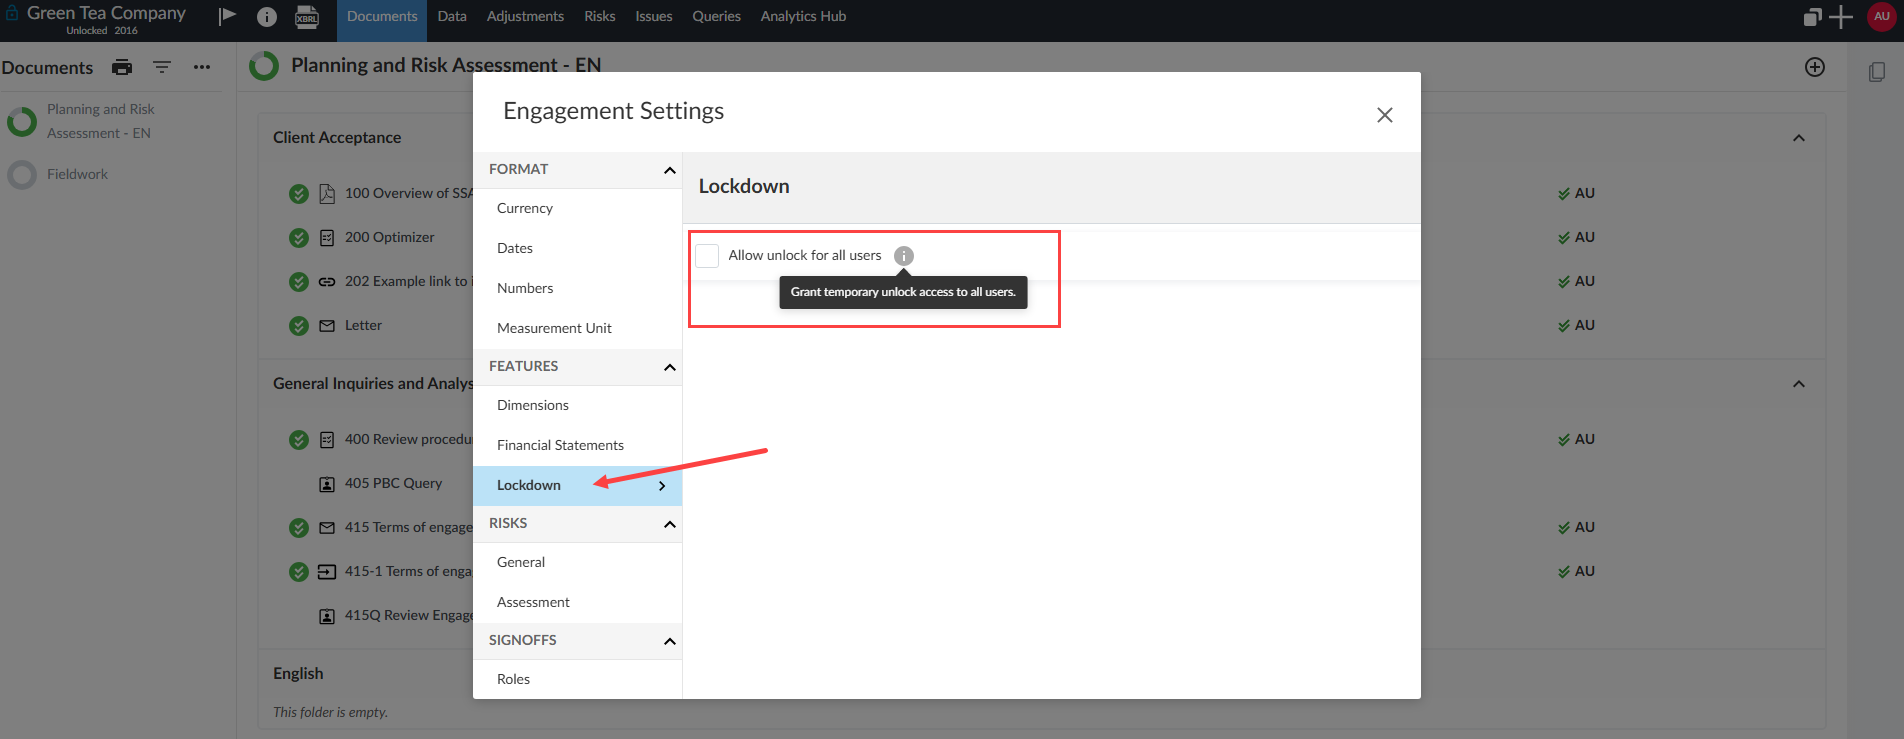The height and width of the screenshot is (739, 1904).
Task: Click the English folder heading
Action: (298, 674)
